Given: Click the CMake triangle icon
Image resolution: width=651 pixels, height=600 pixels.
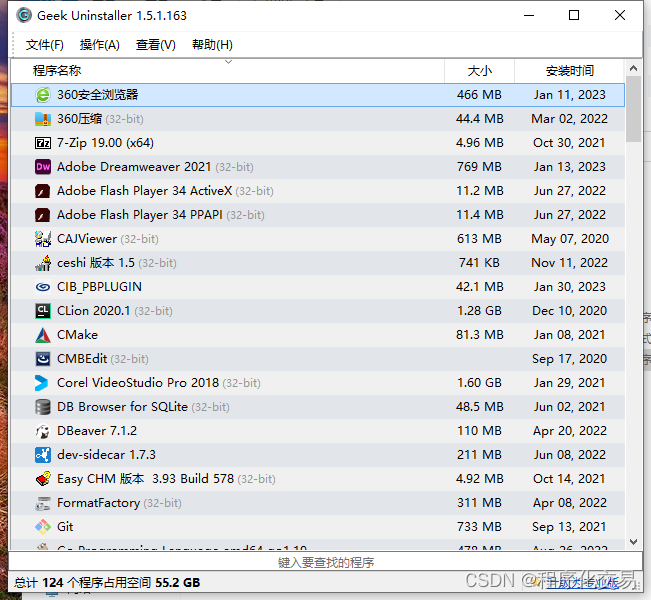Looking at the screenshot, I should pyautogui.click(x=43, y=335).
